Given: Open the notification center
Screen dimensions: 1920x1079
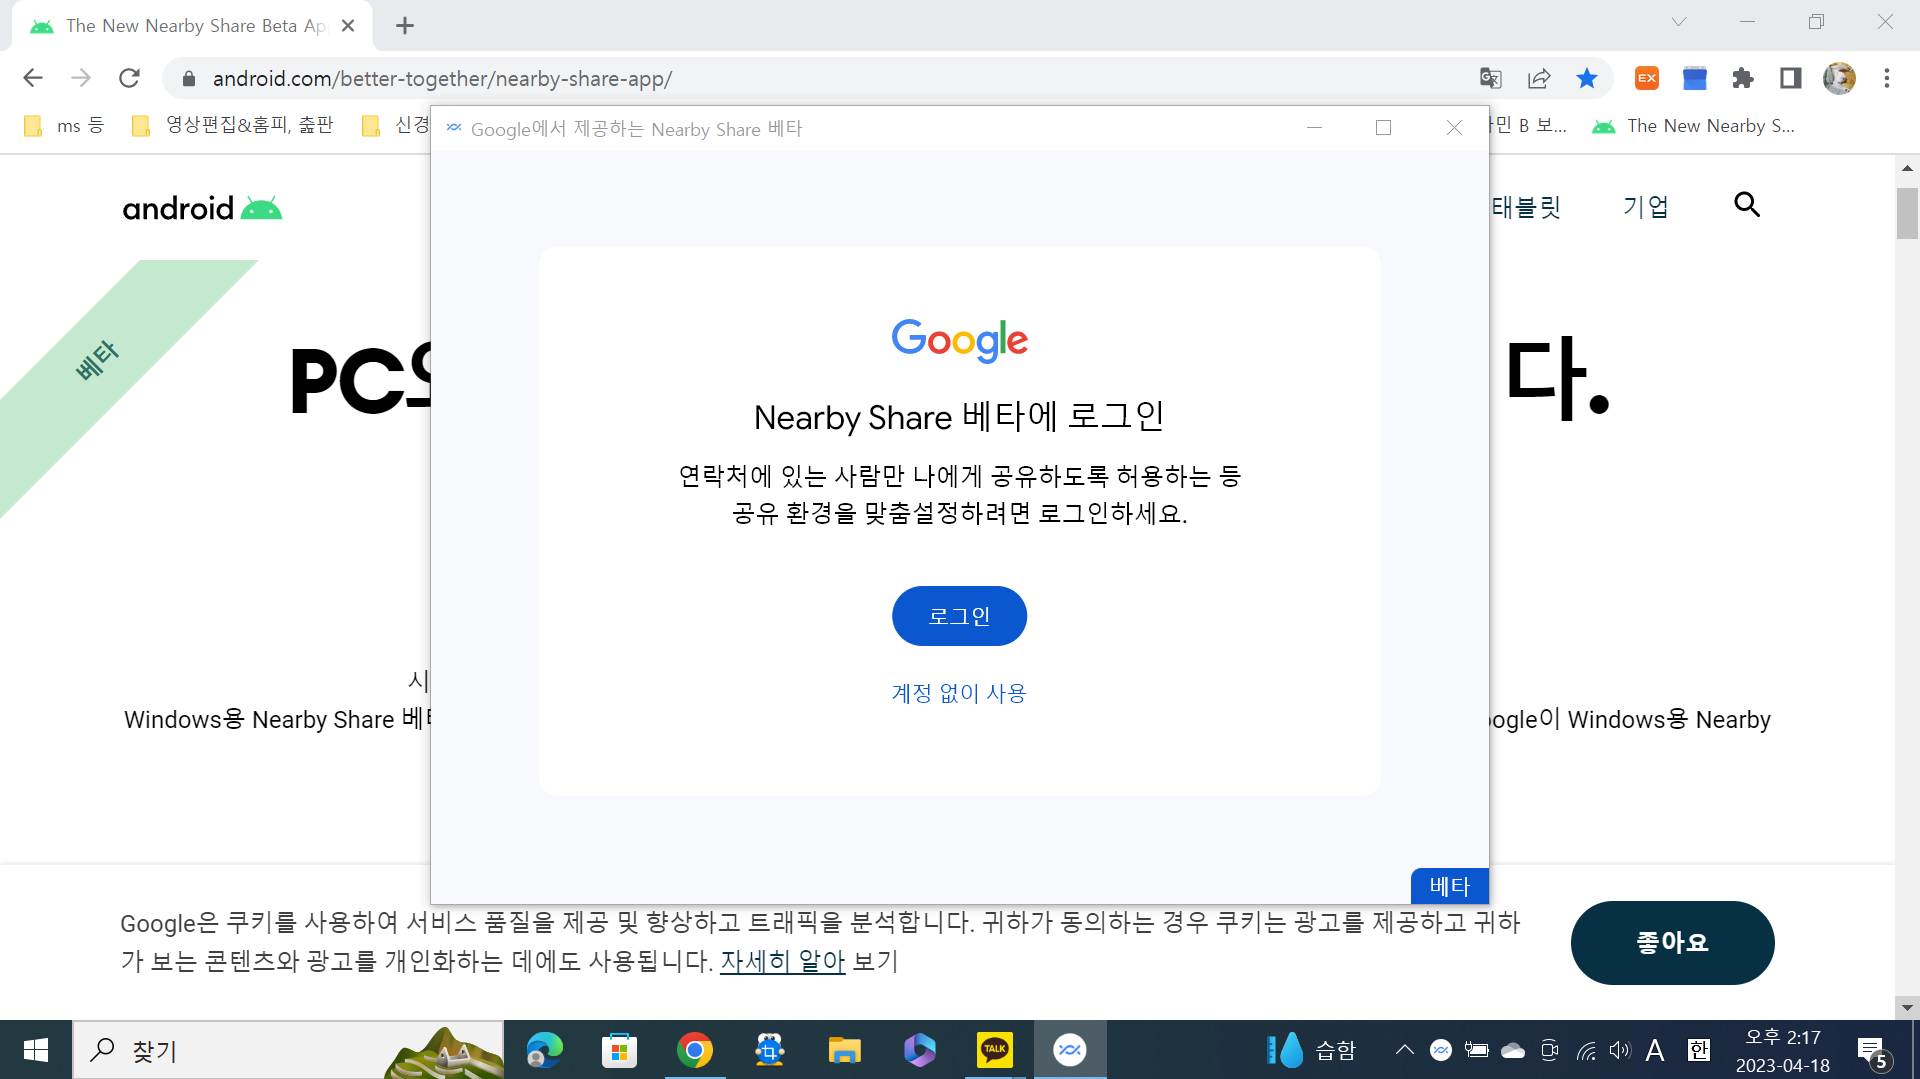Looking at the screenshot, I should point(1873,1050).
